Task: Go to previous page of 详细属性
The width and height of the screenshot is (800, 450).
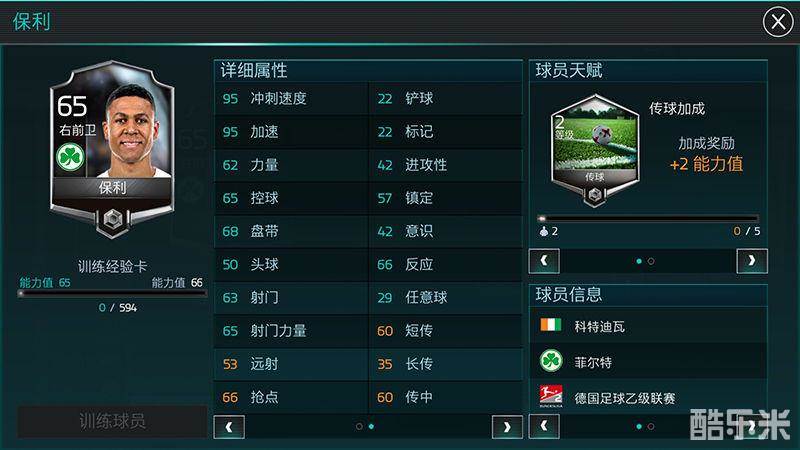Action: (229, 427)
